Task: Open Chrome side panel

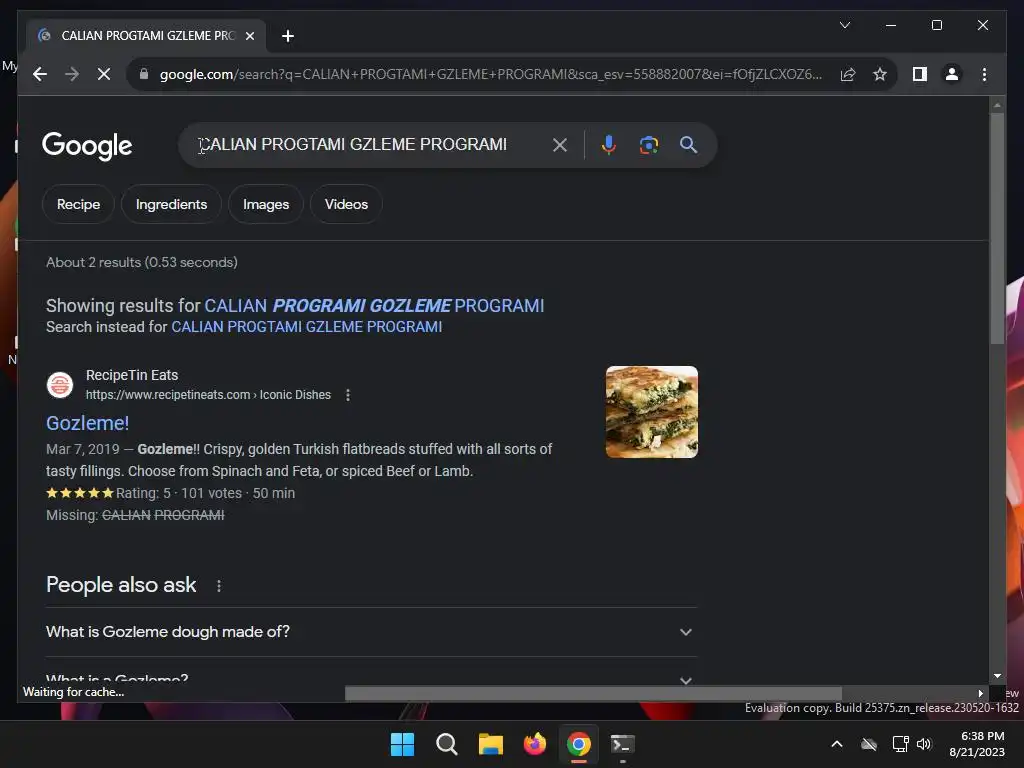Action: pos(920,74)
